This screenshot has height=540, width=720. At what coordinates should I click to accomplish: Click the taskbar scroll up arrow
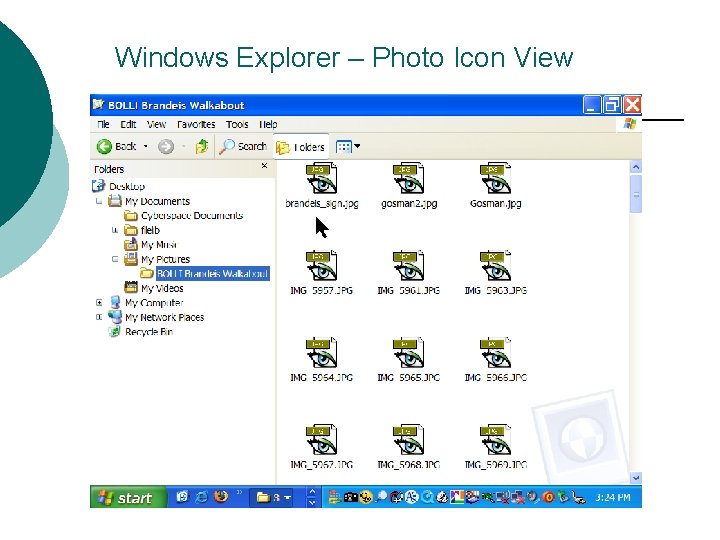[x=312, y=492]
